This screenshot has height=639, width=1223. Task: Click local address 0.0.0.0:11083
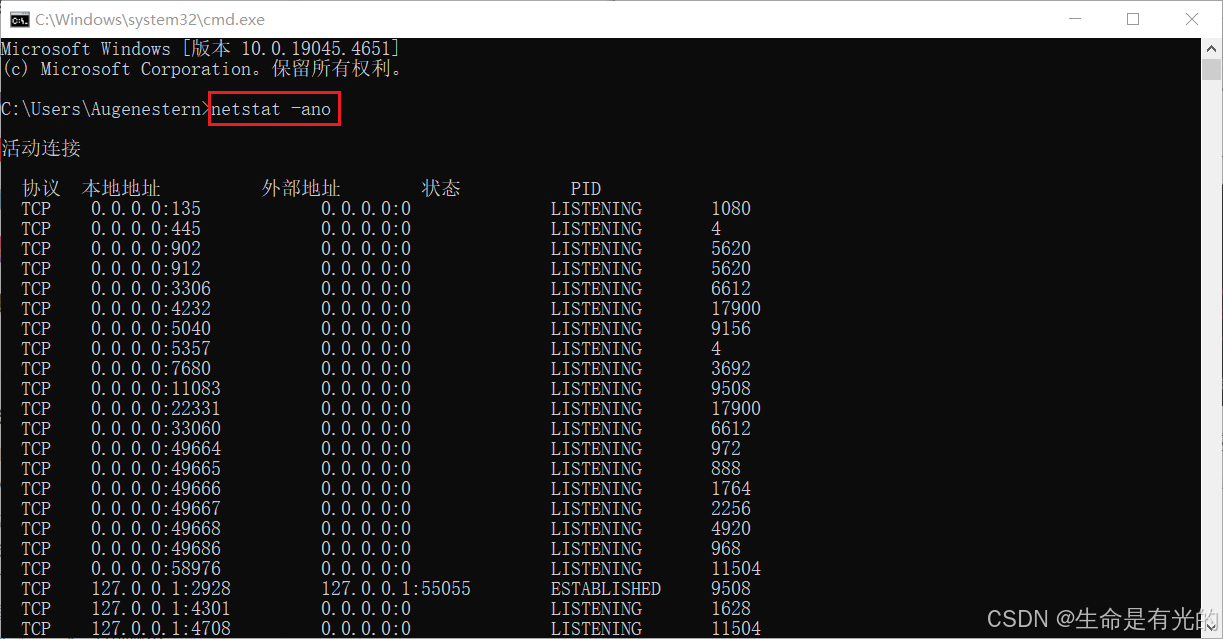click(156, 389)
